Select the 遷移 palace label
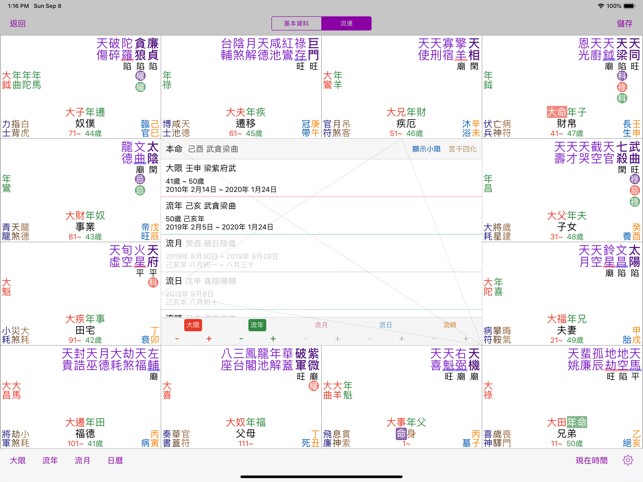 [245, 123]
